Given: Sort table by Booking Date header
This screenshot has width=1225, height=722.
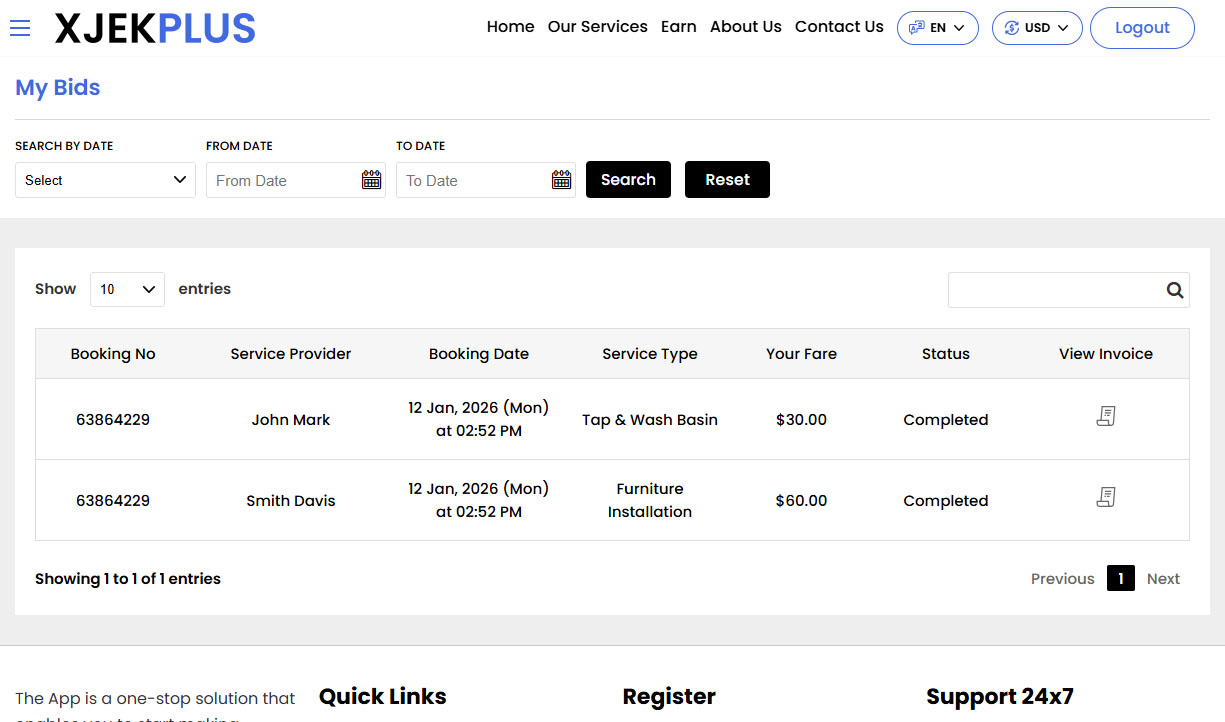Looking at the screenshot, I should pyautogui.click(x=478, y=354).
